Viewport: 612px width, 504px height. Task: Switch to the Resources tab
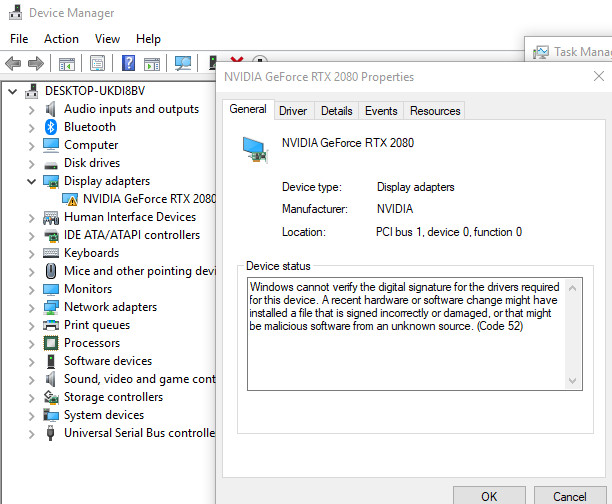point(435,111)
